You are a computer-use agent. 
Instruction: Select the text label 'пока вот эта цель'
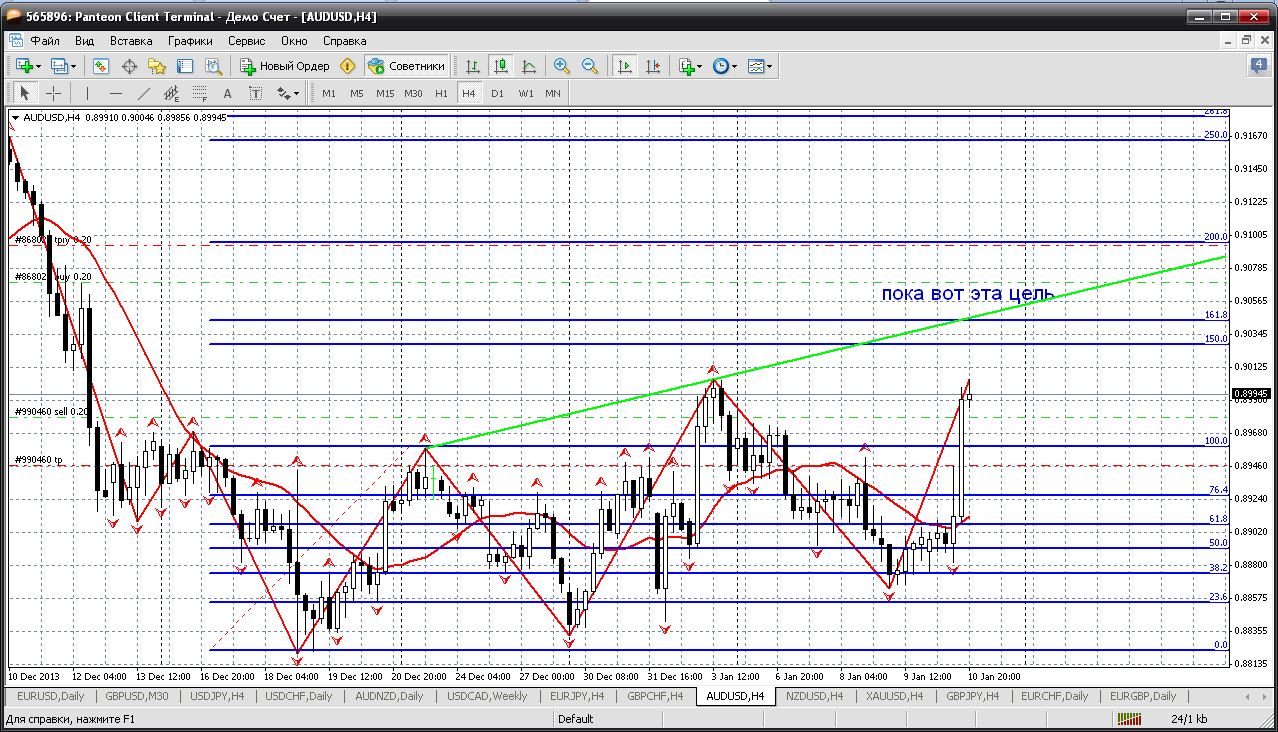pyautogui.click(x=967, y=294)
